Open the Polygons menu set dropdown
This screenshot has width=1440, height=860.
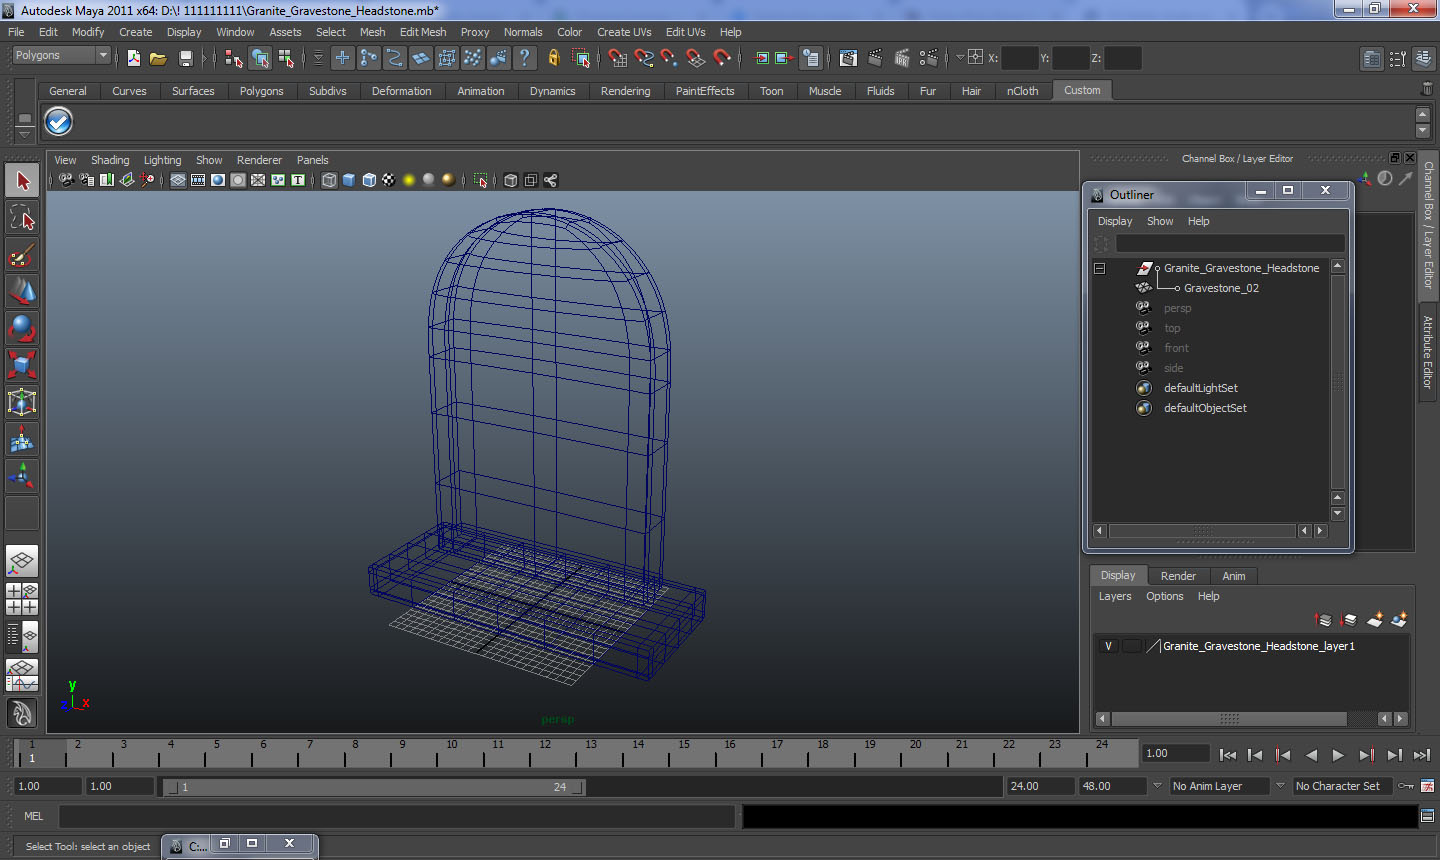(60, 56)
